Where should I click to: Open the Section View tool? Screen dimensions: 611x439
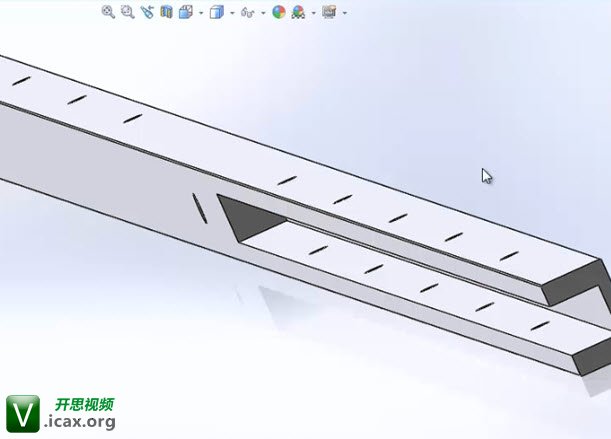(x=166, y=12)
